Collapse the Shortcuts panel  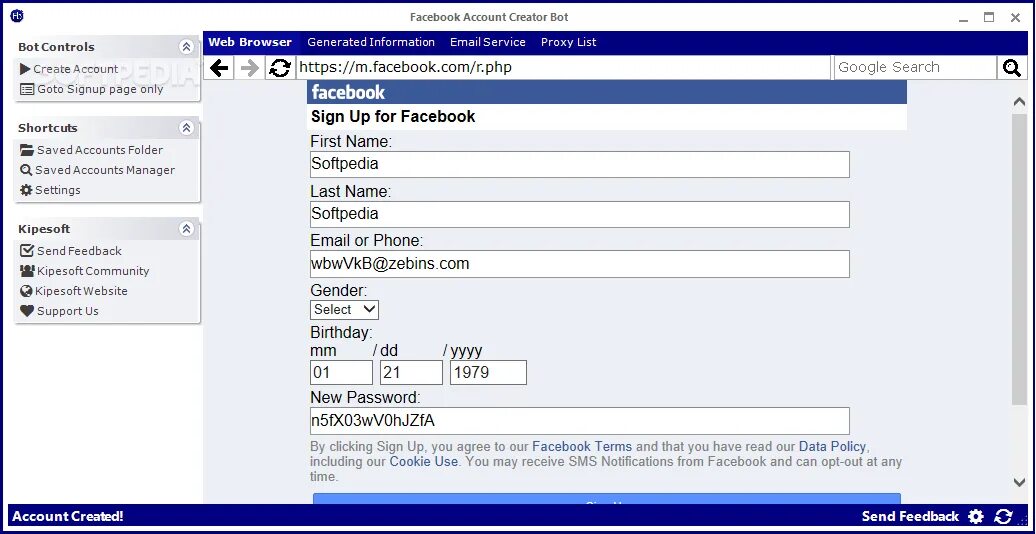[186, 128]
